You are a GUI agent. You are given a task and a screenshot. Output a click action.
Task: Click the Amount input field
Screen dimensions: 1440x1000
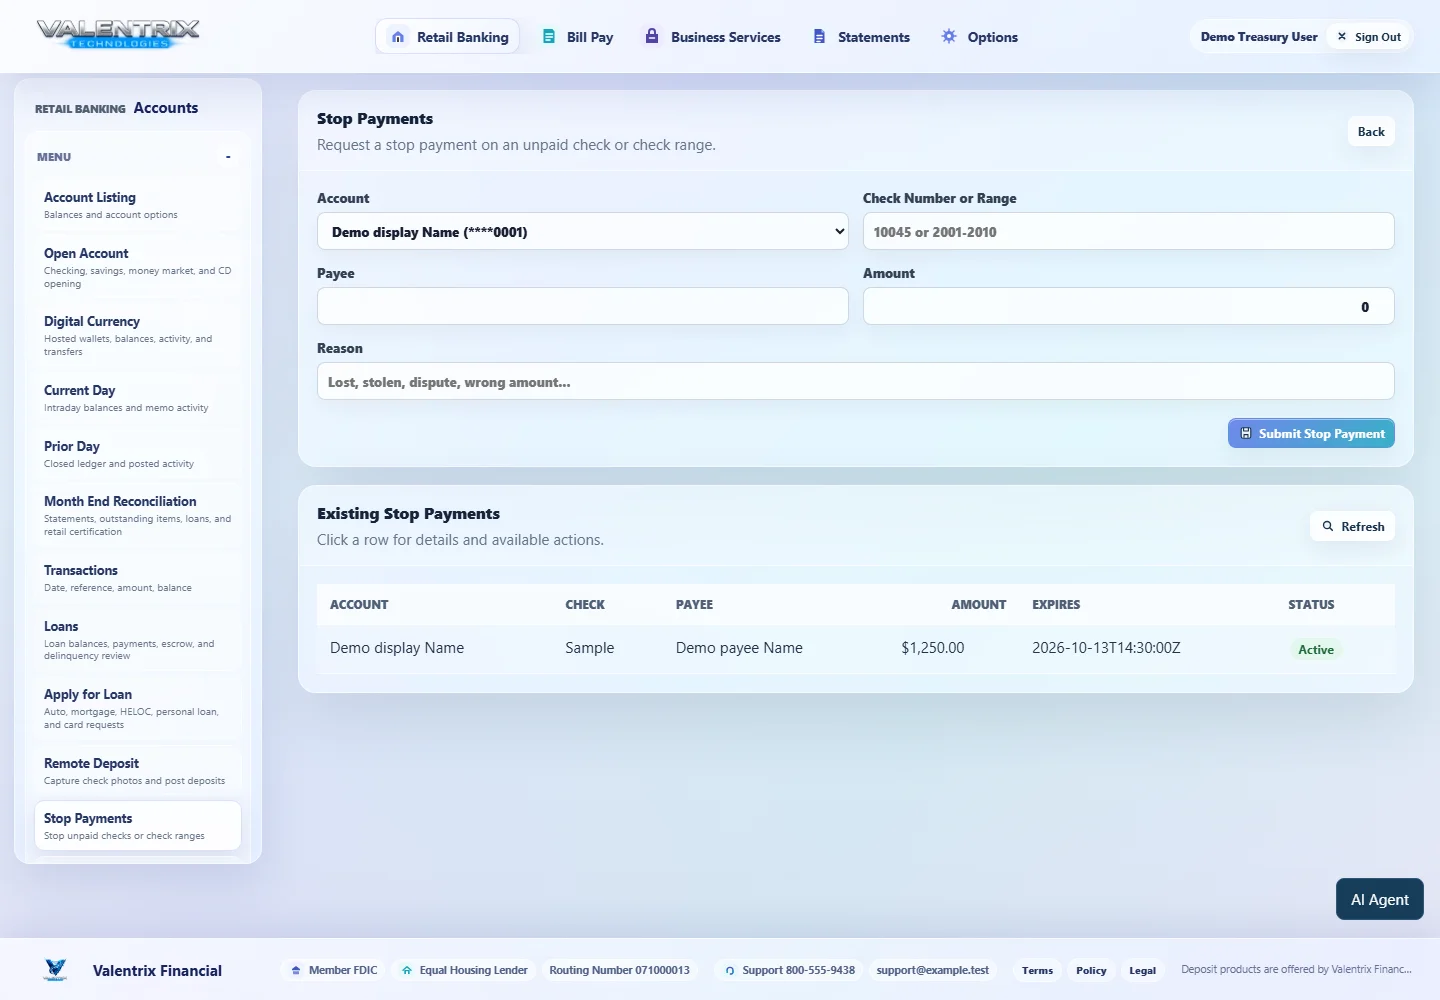tap(1128, 306)
